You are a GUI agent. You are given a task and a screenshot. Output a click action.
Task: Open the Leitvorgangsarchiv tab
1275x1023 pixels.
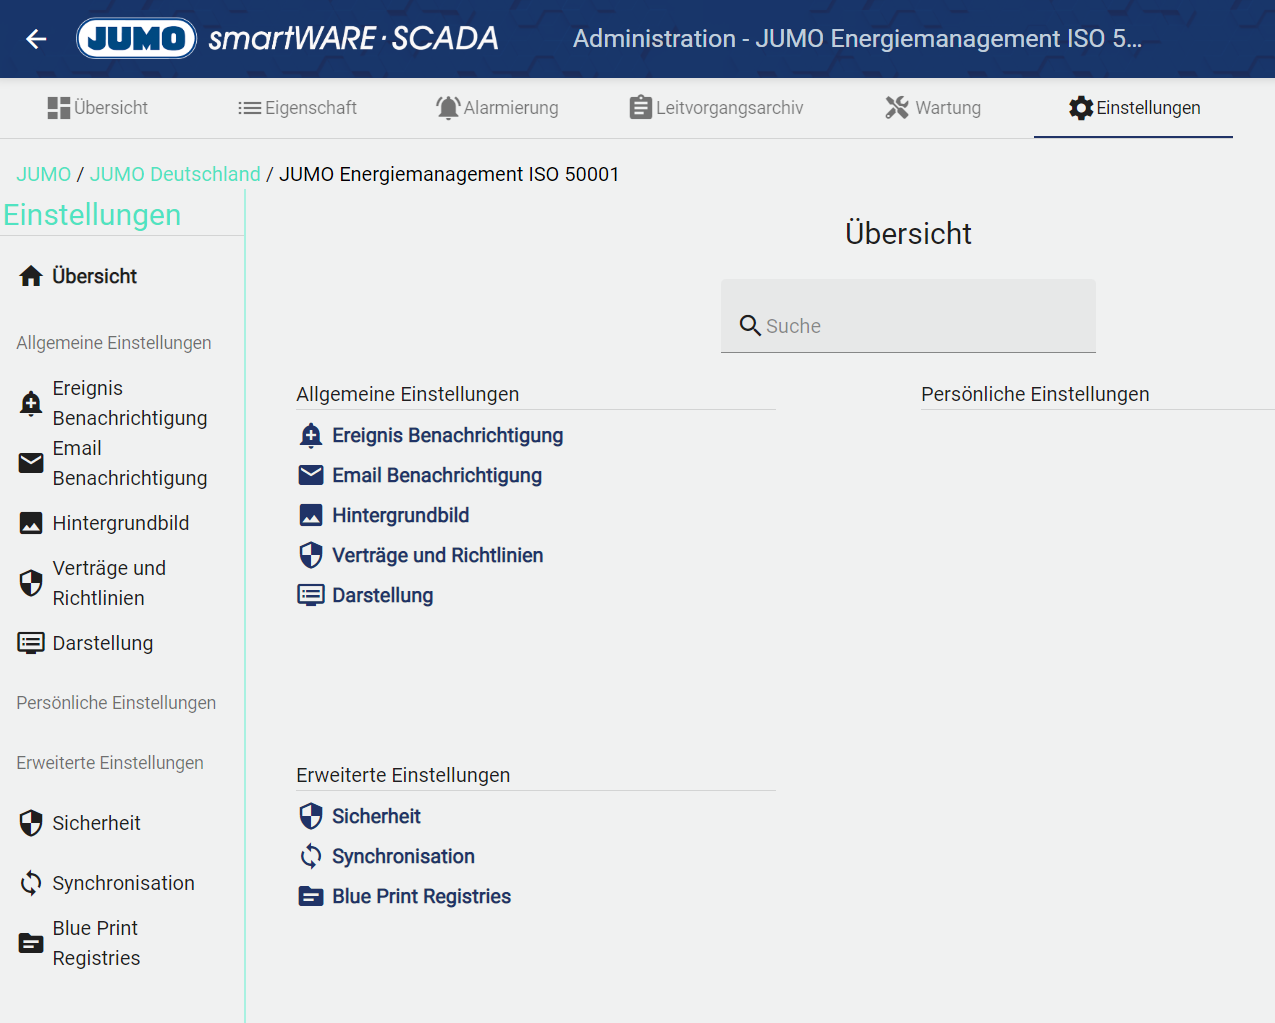[716, 108]
